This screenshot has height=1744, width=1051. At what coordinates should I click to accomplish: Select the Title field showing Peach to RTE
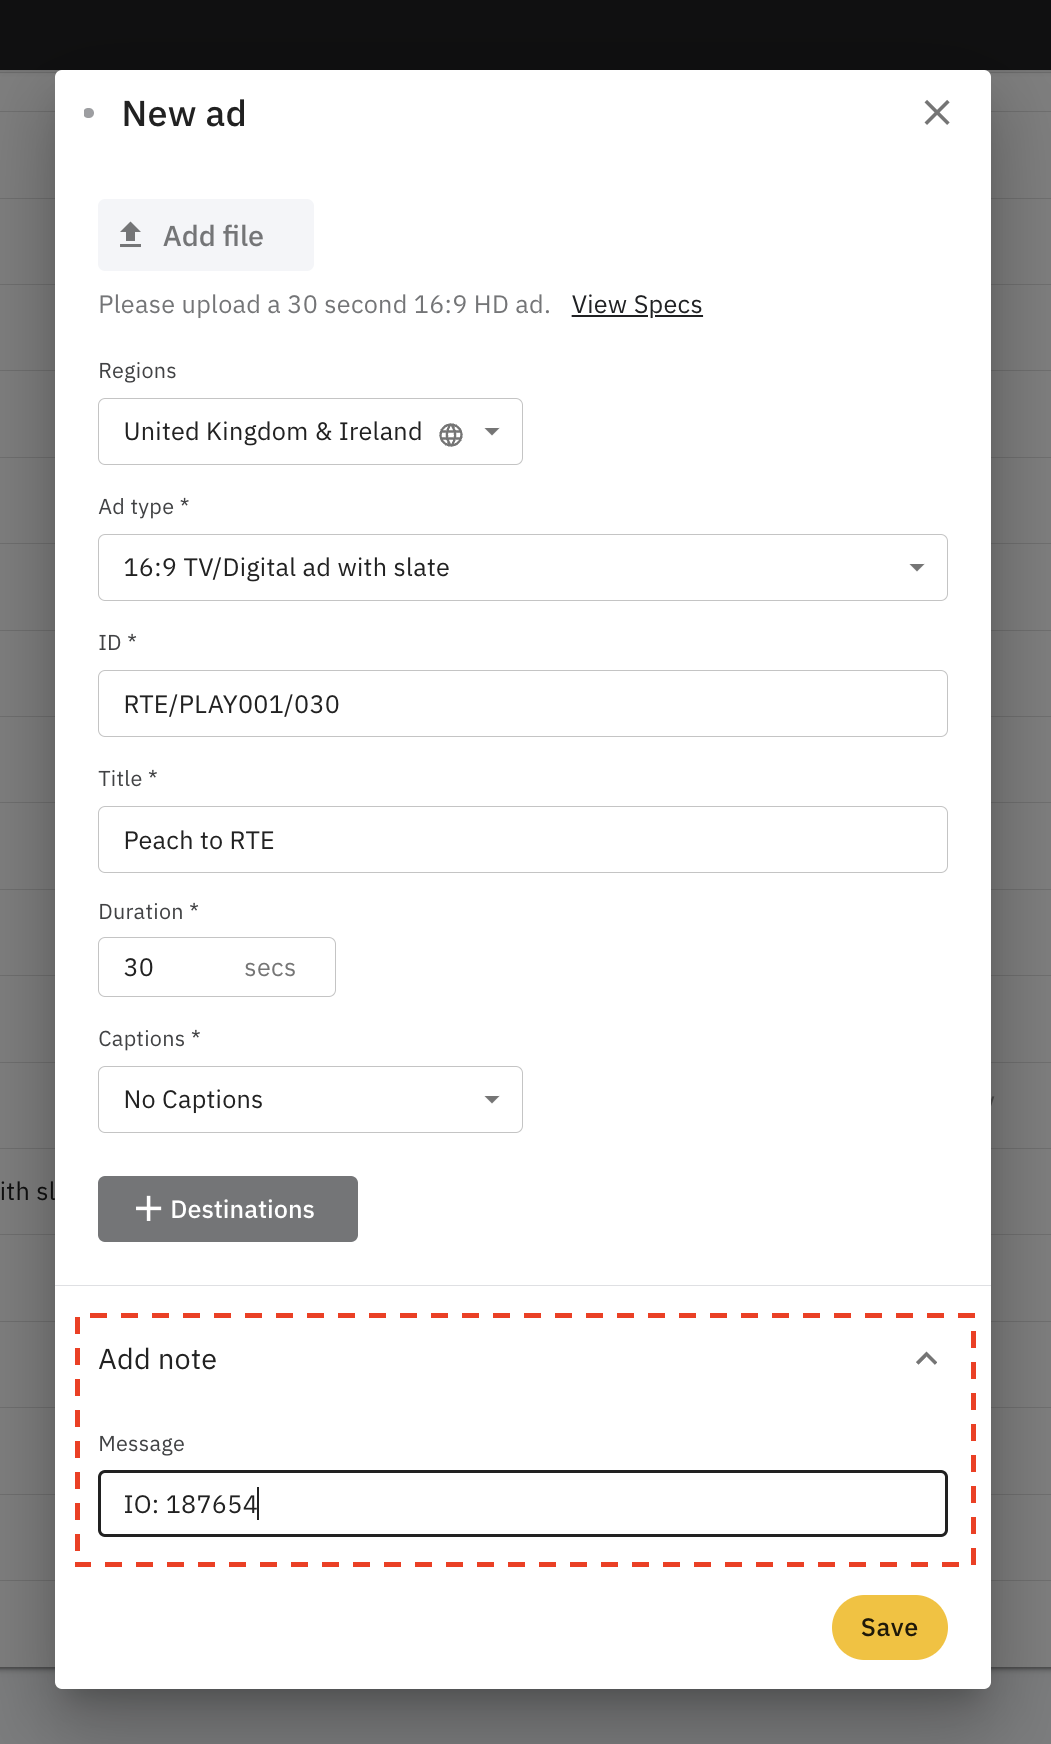522,839
